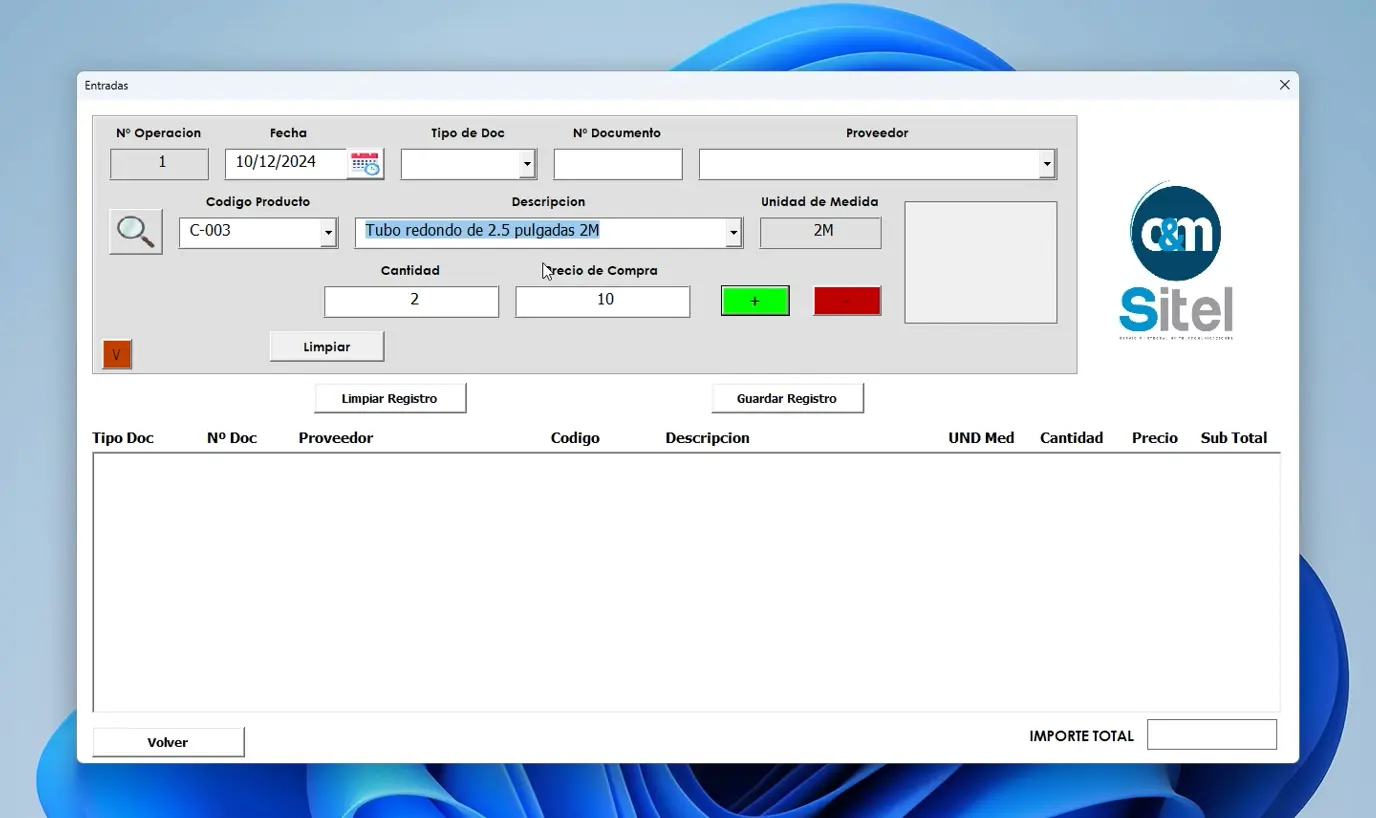Open the Descripcion dropdown arrow
This screenshot has height=818, width=1376.
pos(734,233)
